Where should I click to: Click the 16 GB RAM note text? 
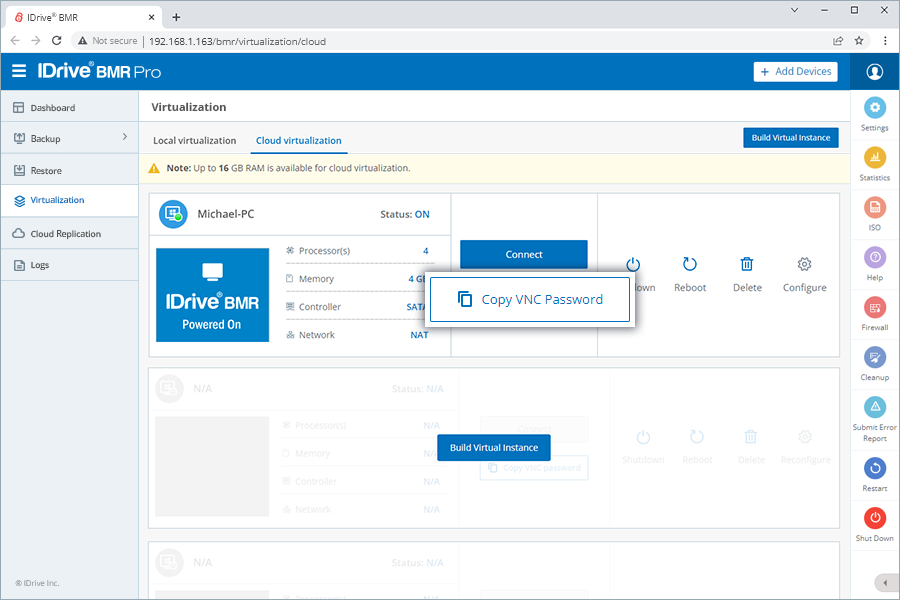[x=288, y=168]
